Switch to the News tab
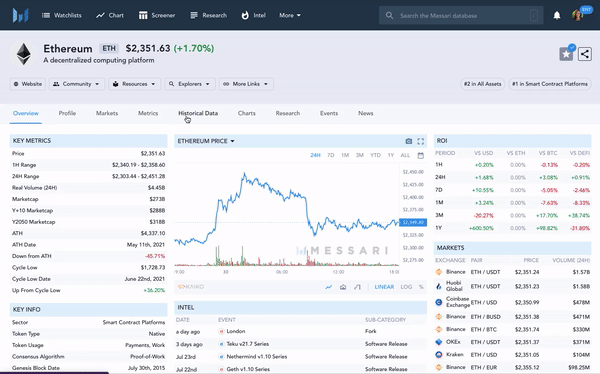The image size is (600, 374). (365, 113)
